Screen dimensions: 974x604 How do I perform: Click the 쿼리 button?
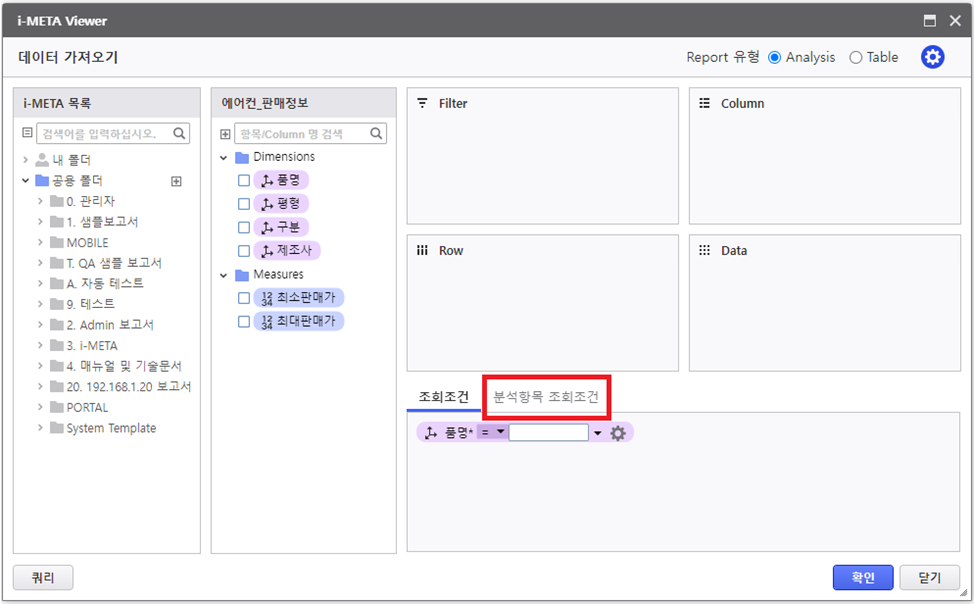coord(43,577)
